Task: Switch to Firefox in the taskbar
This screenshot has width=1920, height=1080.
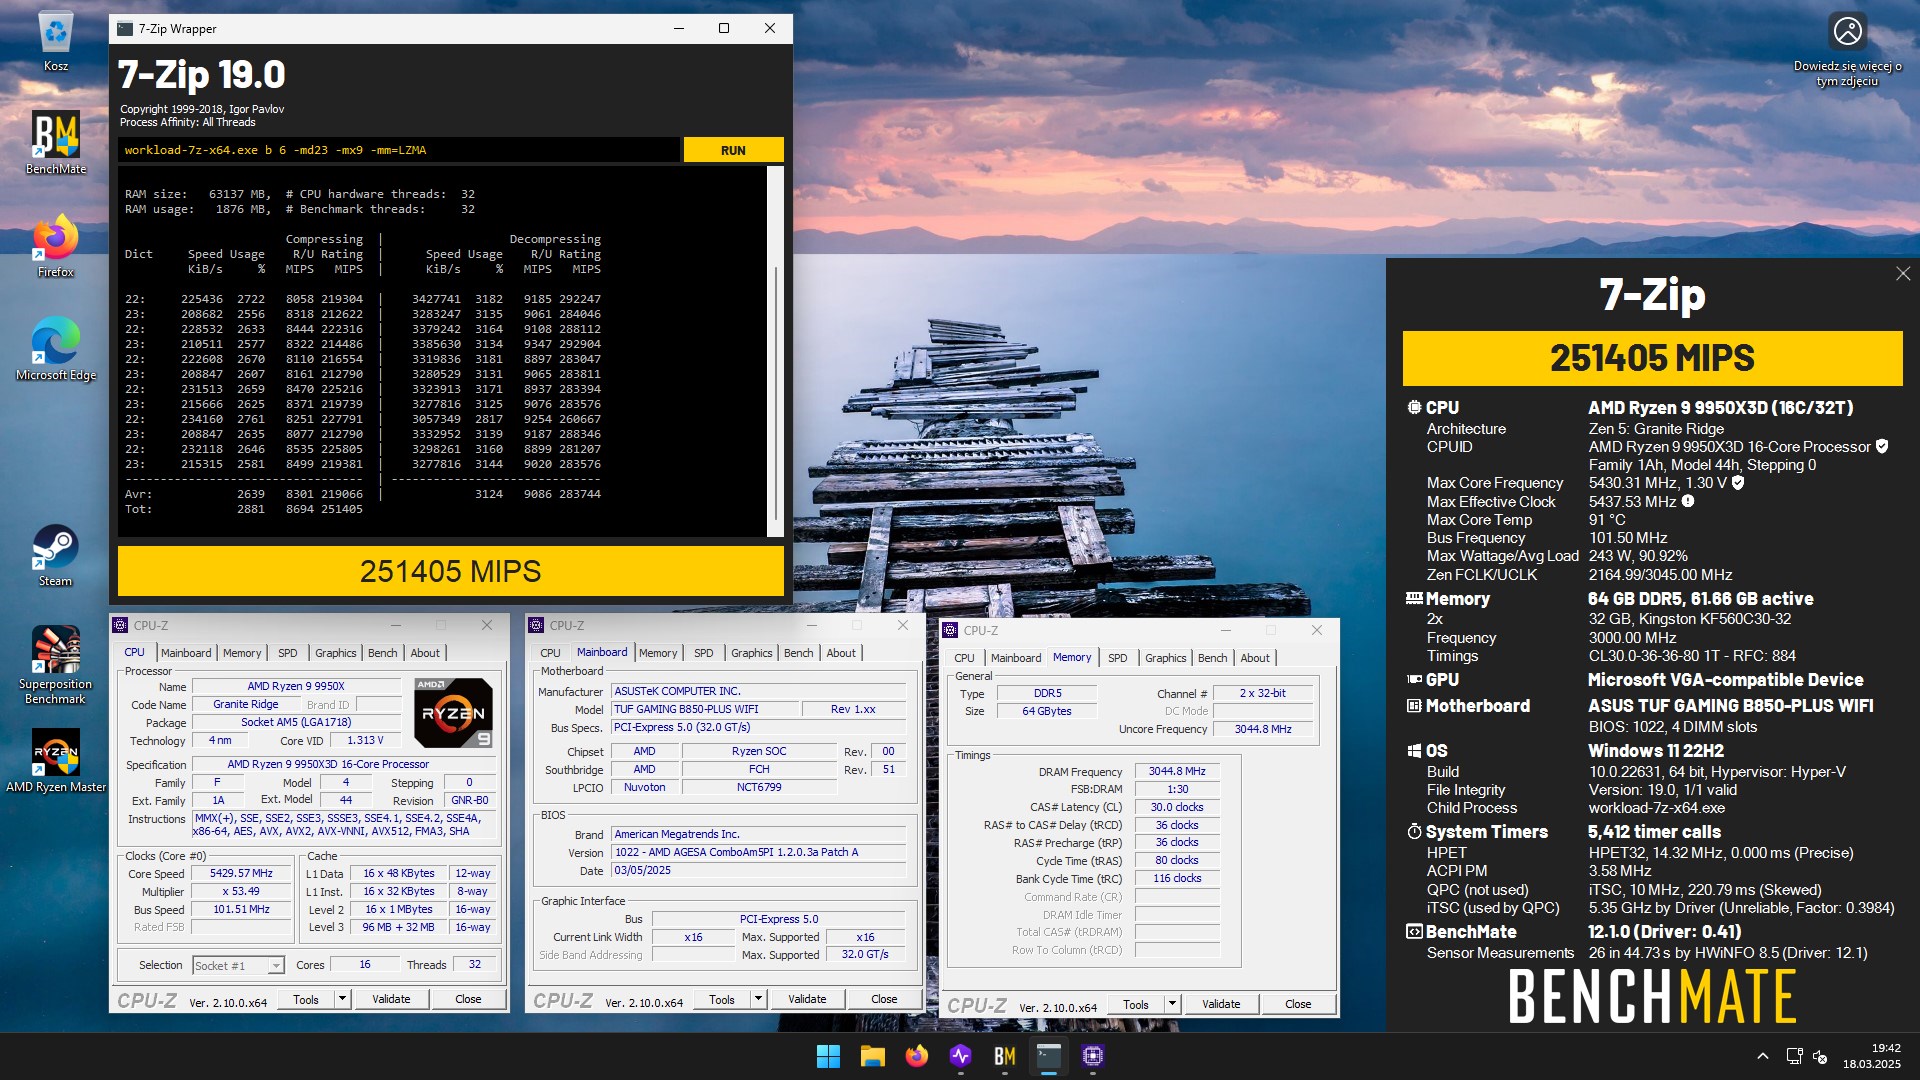Action: click(916, 1056)
